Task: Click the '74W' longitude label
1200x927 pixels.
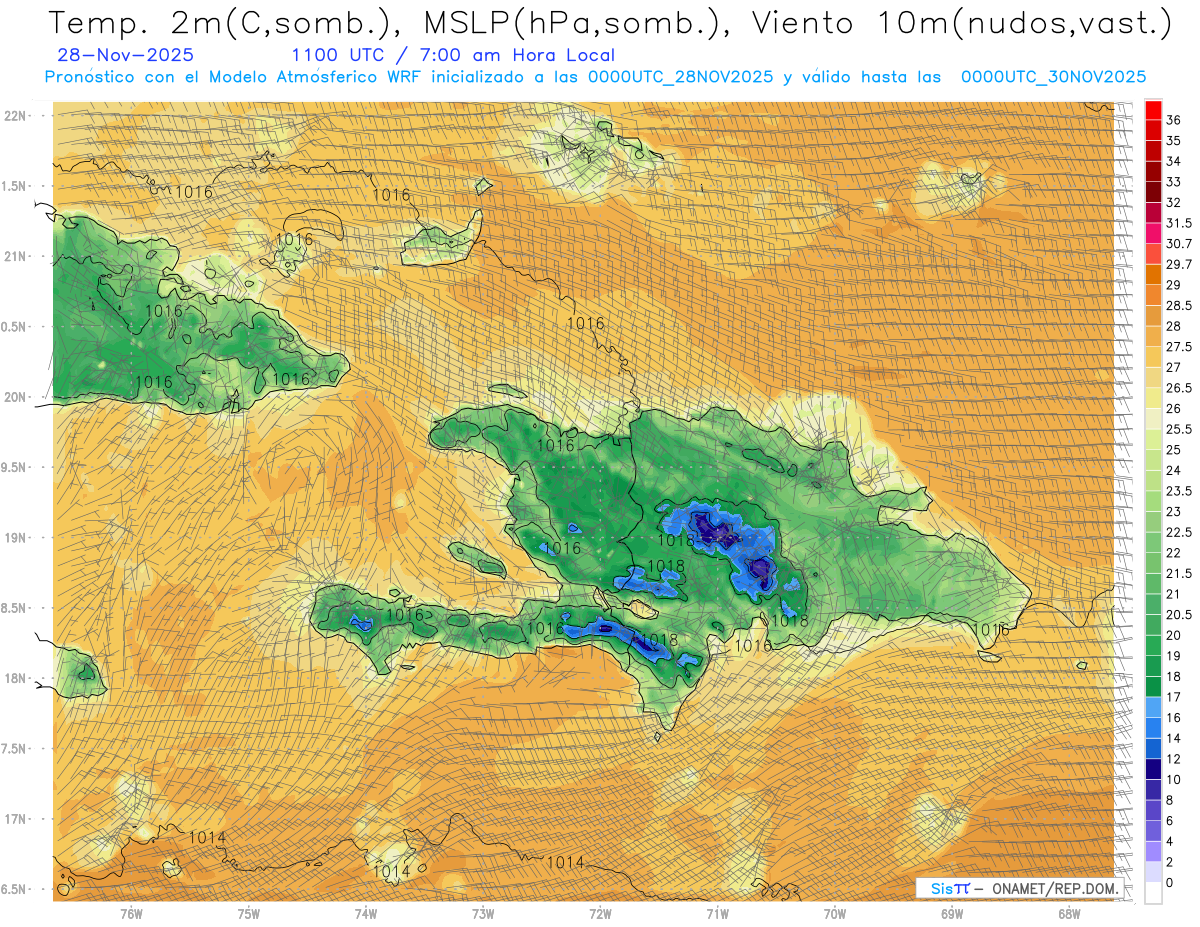Action: (366, 914)
